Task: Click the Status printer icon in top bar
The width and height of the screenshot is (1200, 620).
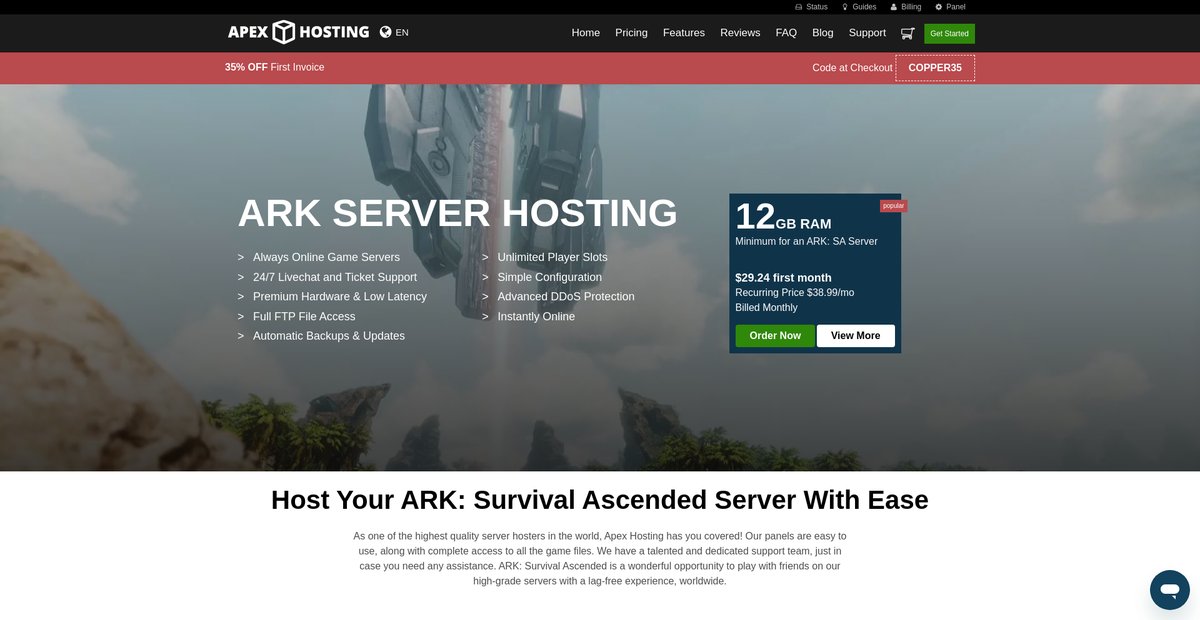Action: pos(799,7)
